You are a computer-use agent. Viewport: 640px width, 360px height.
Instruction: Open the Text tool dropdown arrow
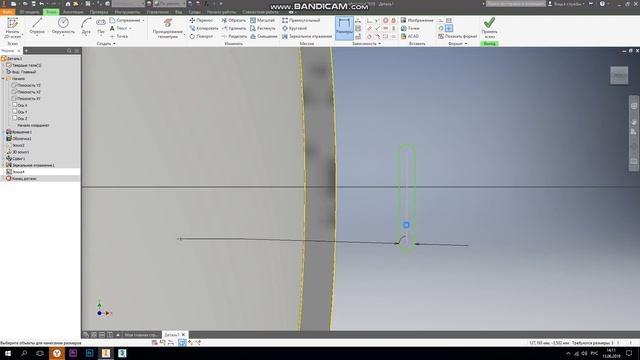coord(130,29)
